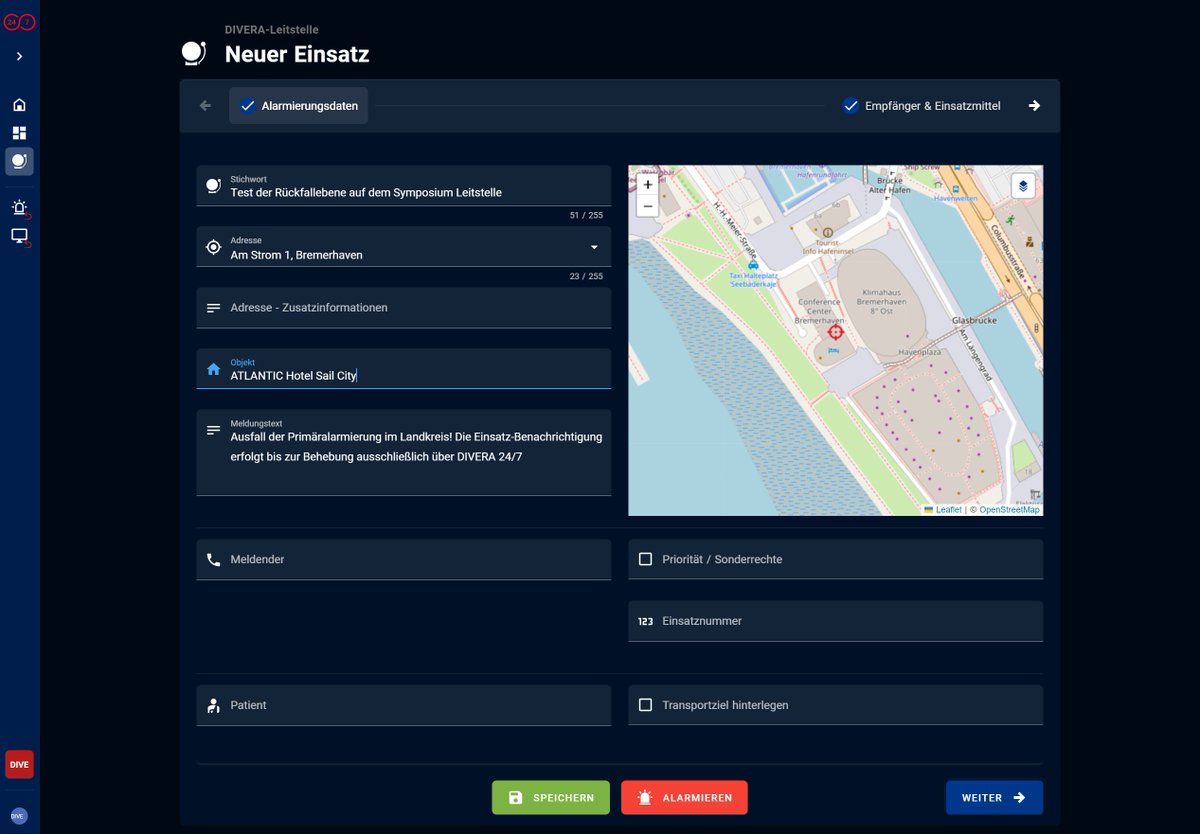Click the patient person icon
This screenshot has height=834, width=1200.
(x=213, y=705)
